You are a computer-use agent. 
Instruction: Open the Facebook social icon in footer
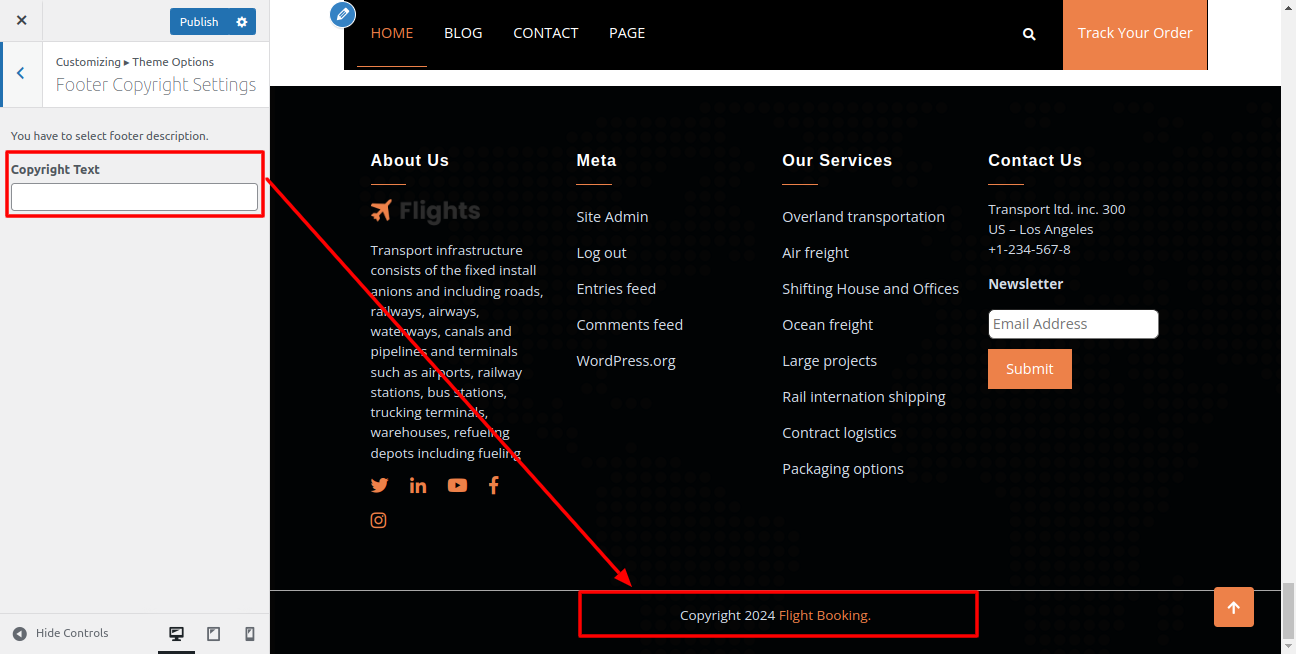pos(493,486)
